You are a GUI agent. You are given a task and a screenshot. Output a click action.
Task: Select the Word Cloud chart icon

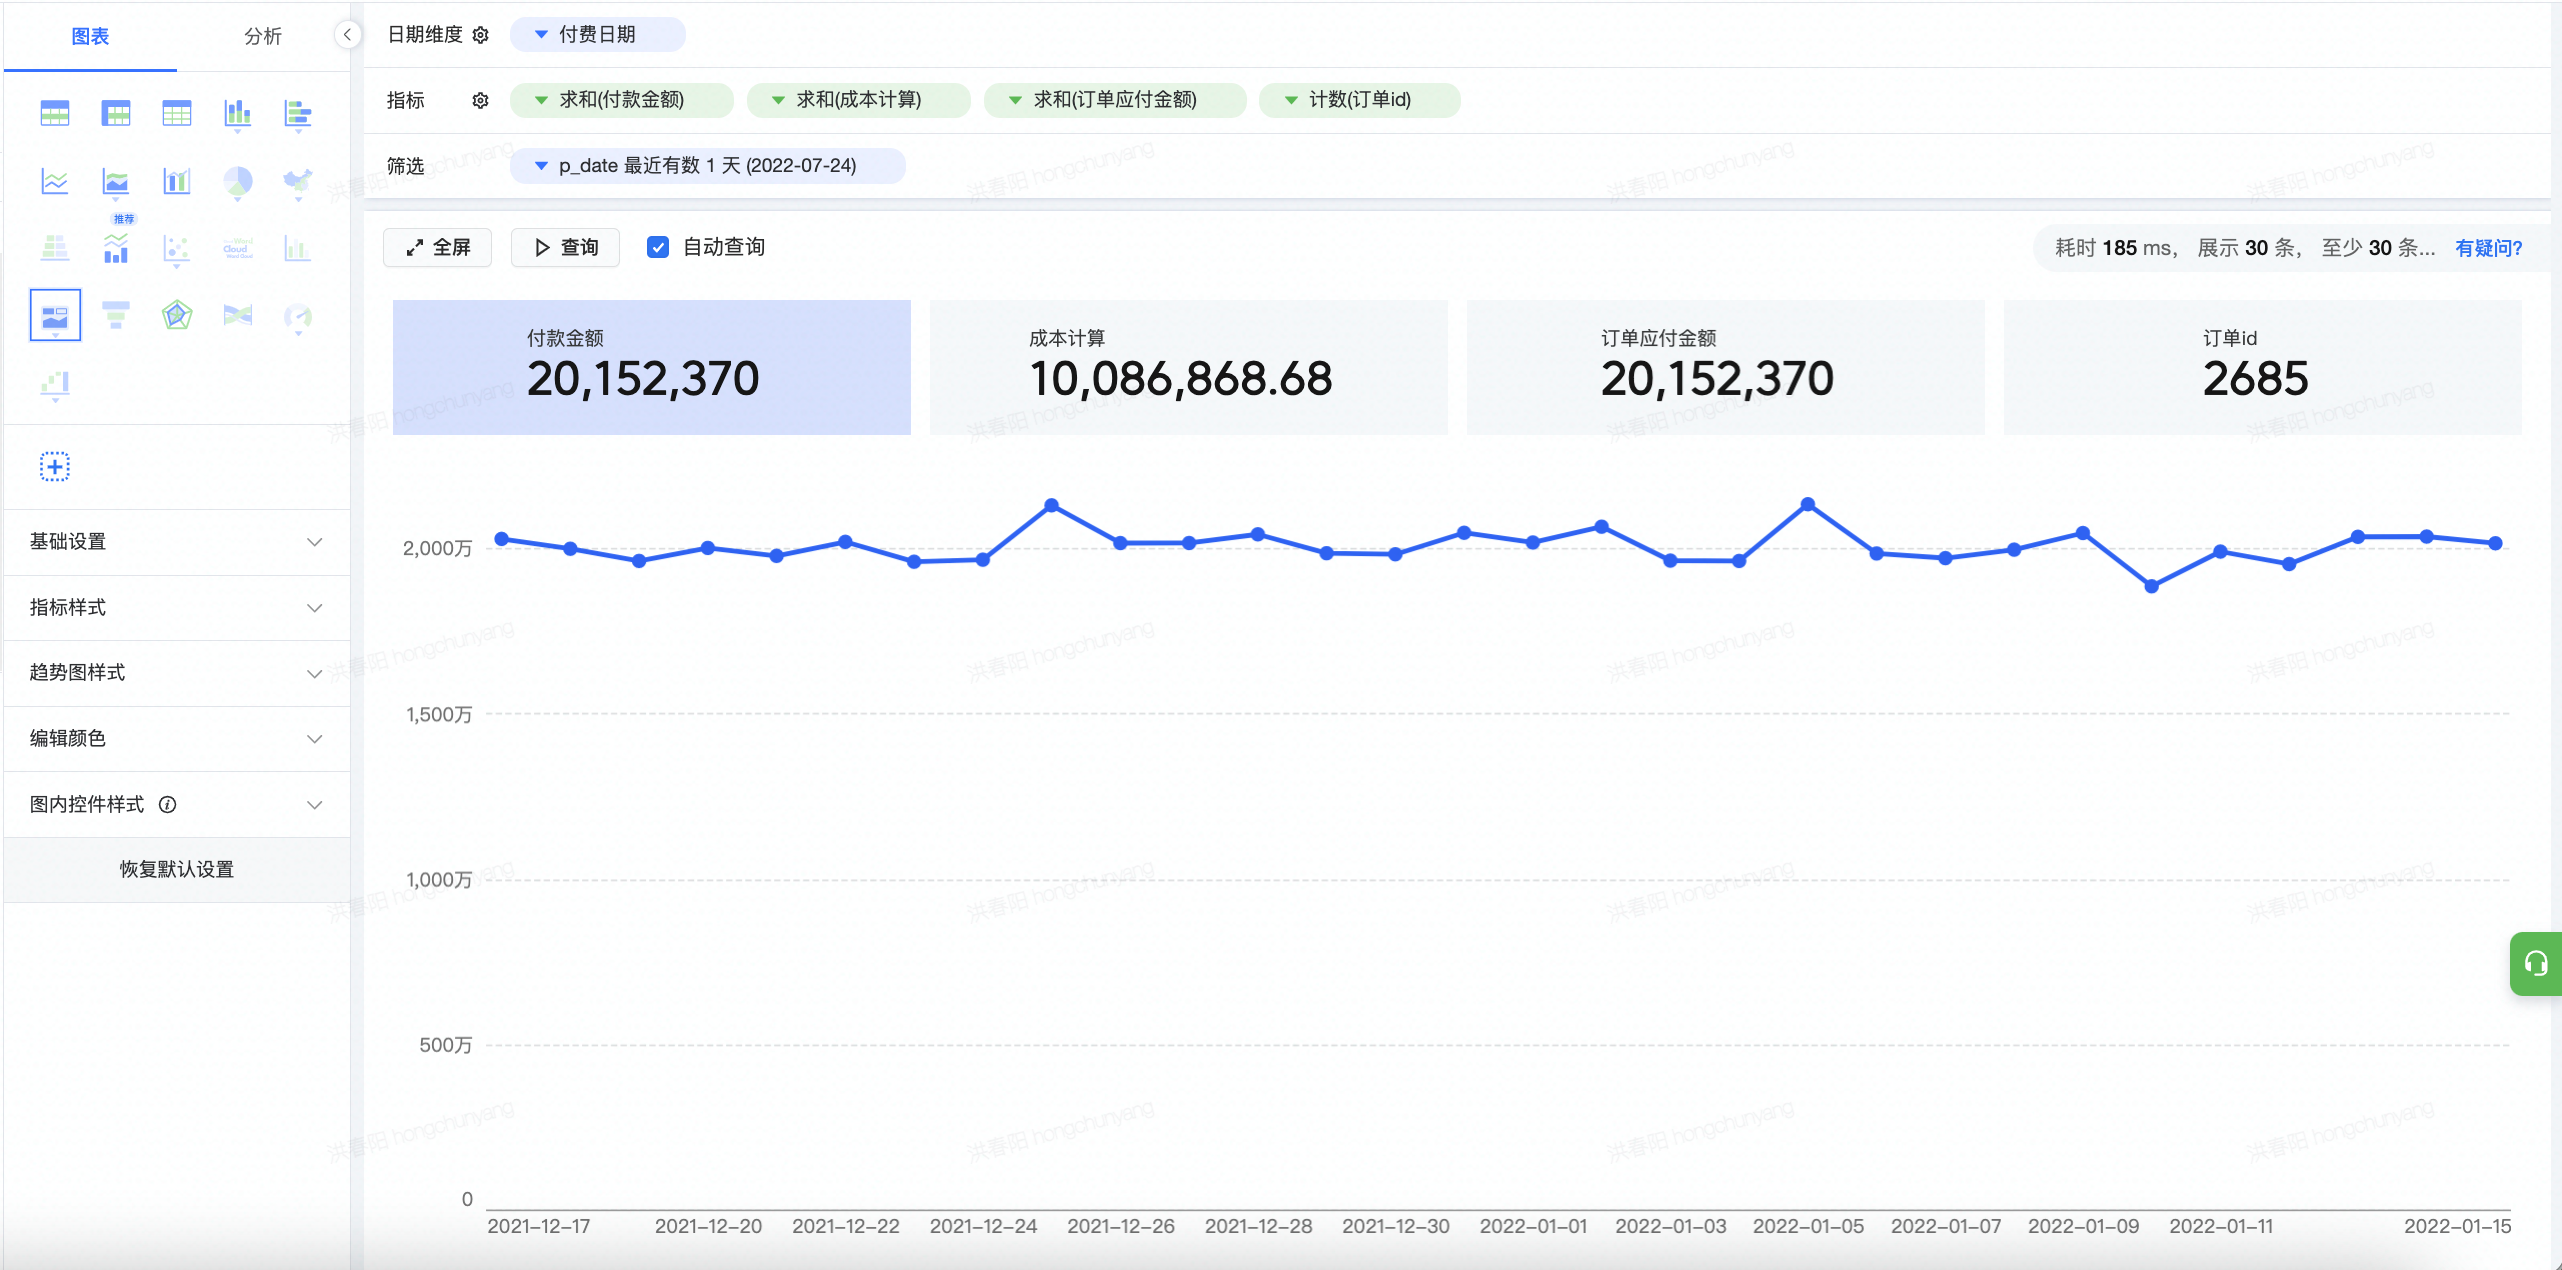[238, 248]
